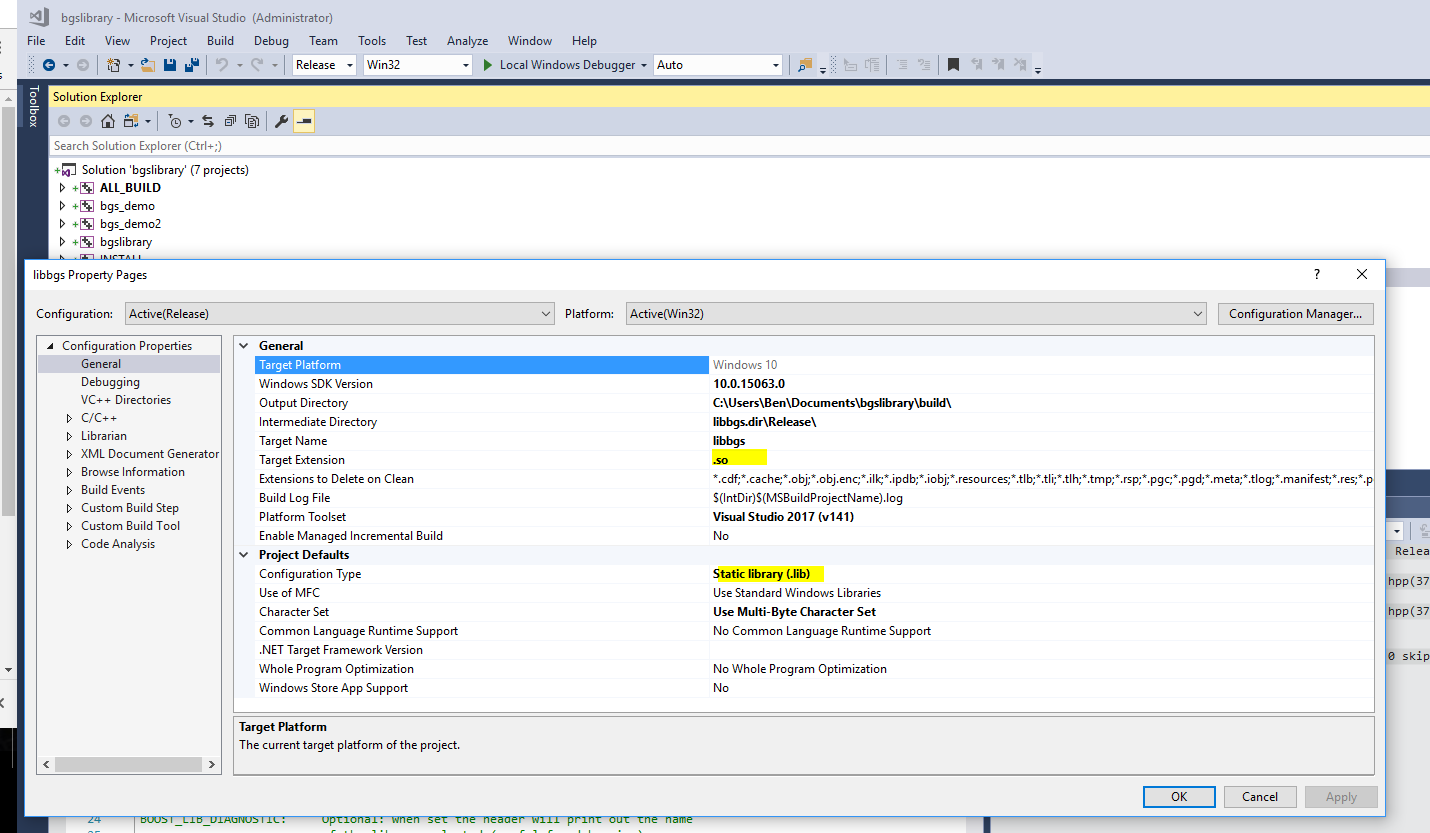Open the Toolbox side tab

pos(33,106)
